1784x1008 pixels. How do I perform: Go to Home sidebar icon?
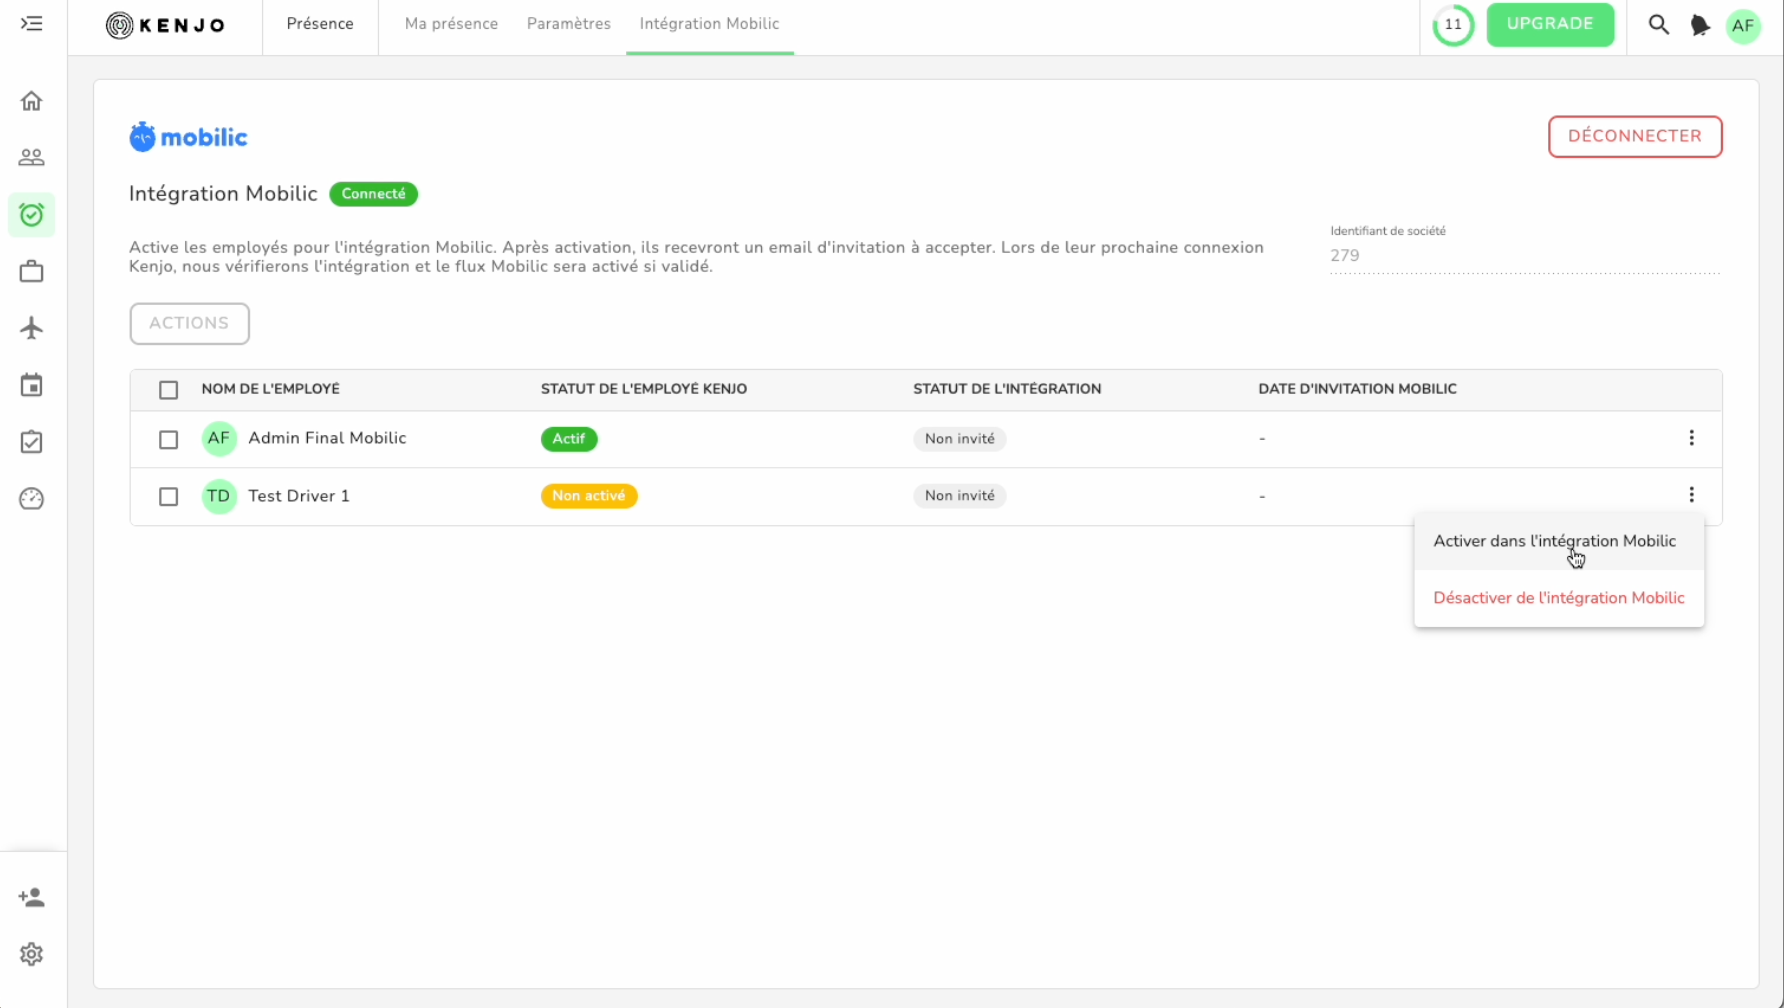[x=32, y=101]
